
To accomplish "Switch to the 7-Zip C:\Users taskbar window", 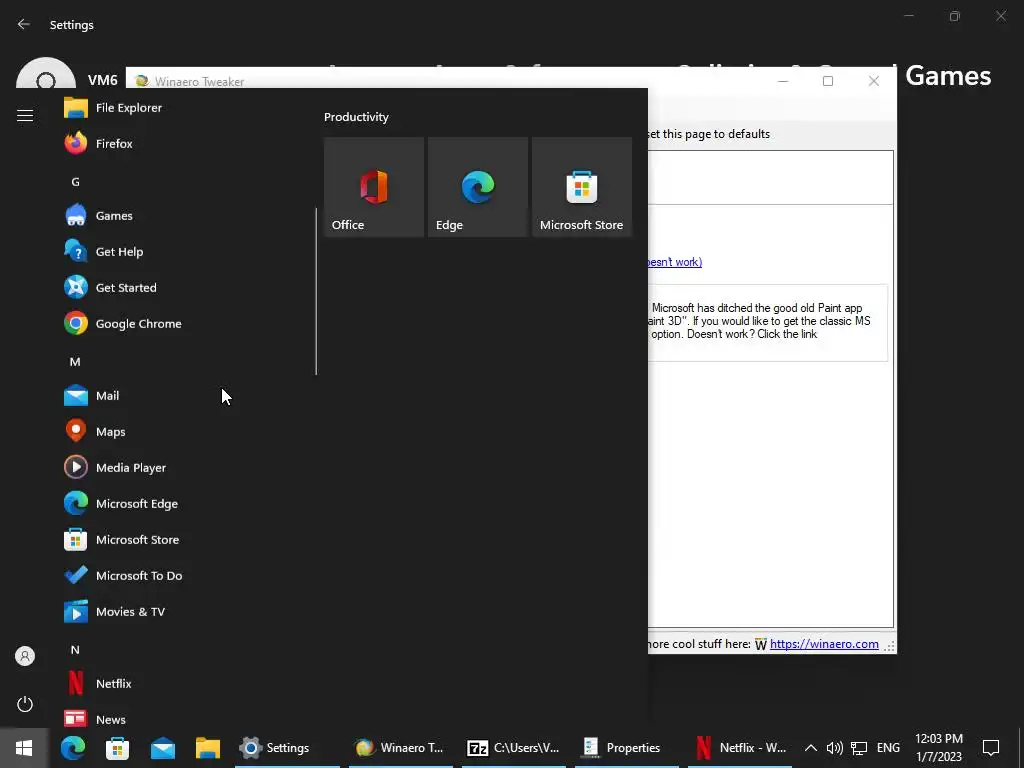I will (x=513, y=748).
